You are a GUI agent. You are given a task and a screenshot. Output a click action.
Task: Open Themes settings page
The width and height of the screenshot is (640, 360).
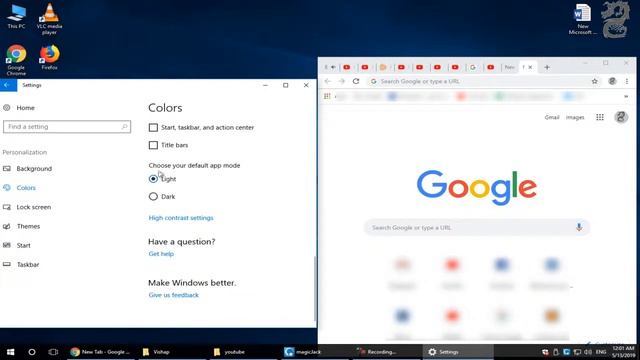click(28, 226)
